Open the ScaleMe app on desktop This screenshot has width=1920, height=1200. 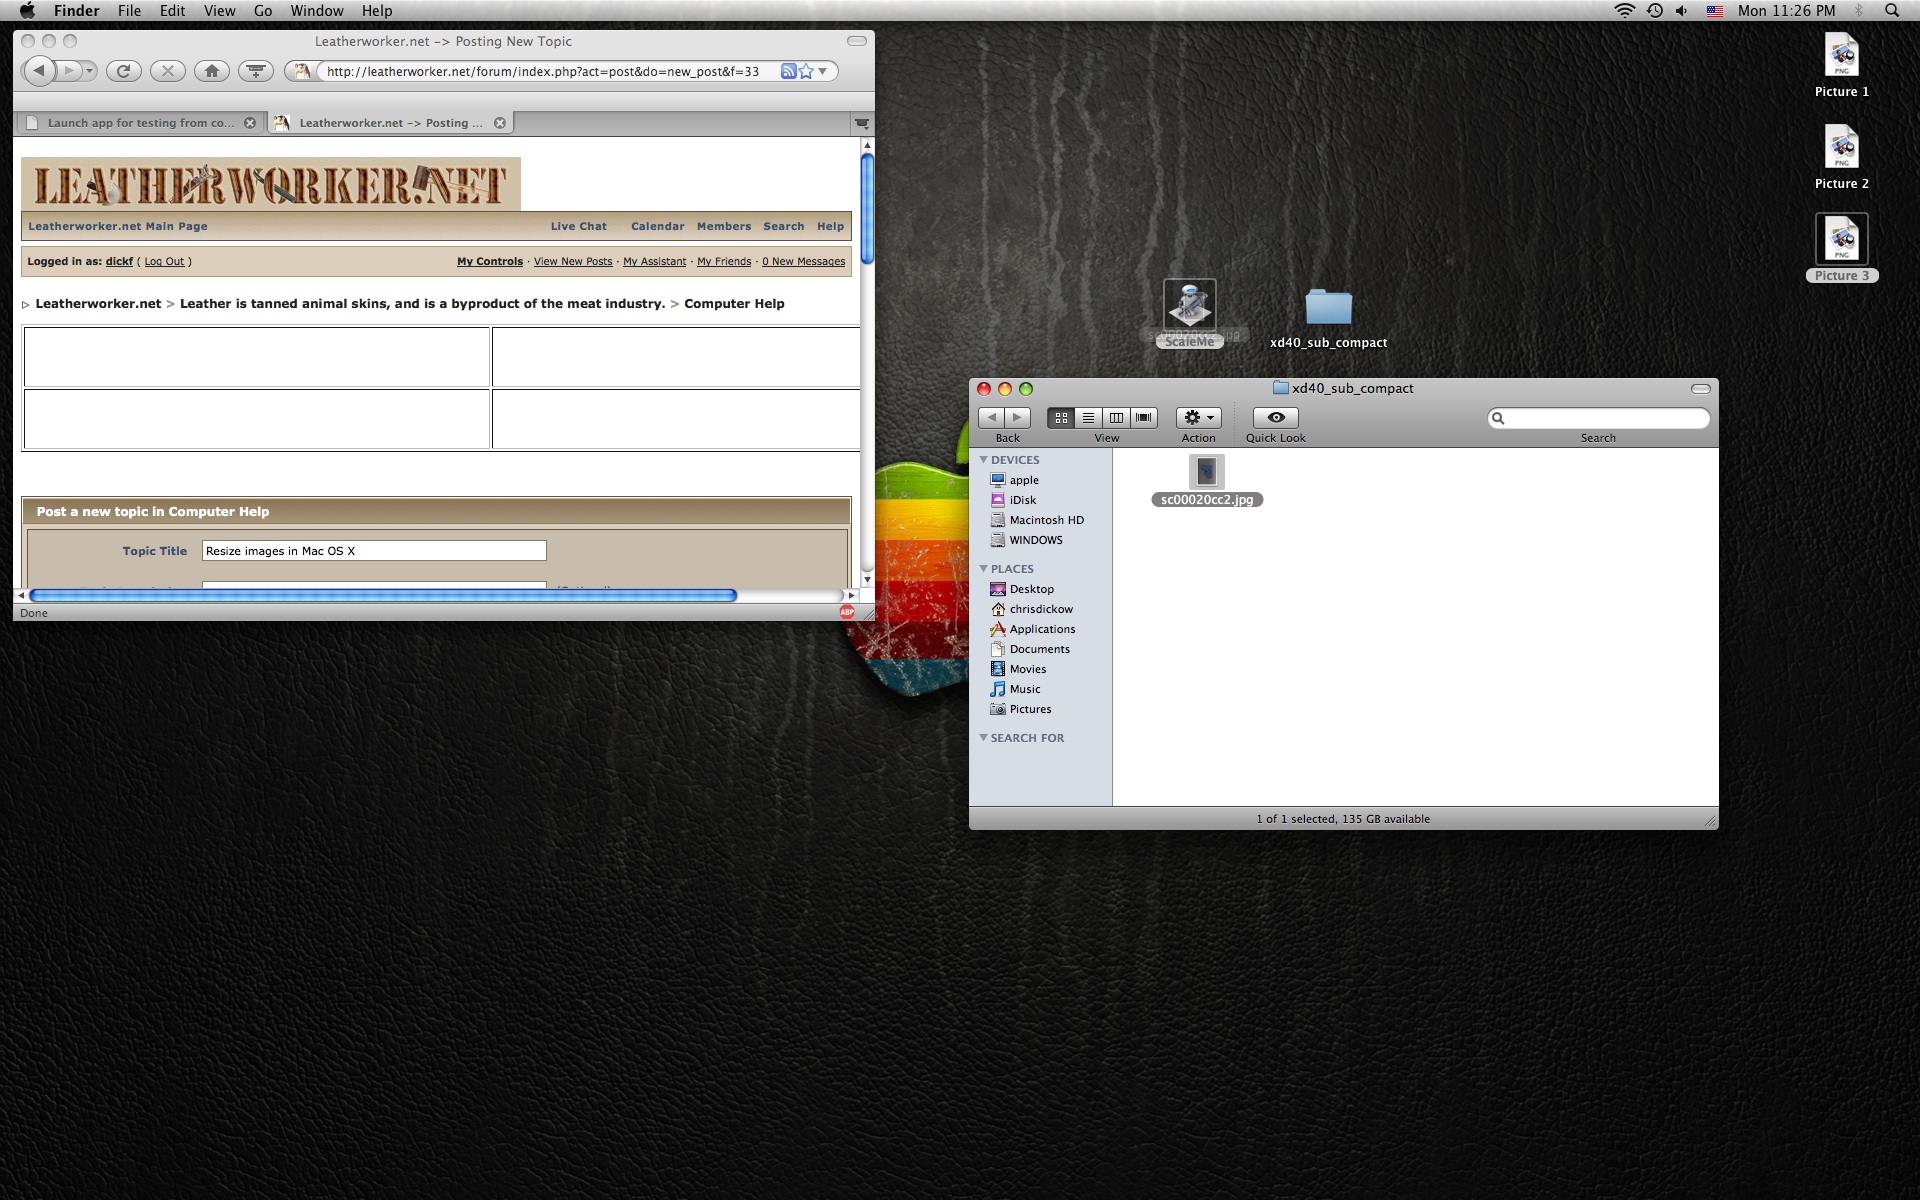pyautogui.click(x=1189, y=305)
